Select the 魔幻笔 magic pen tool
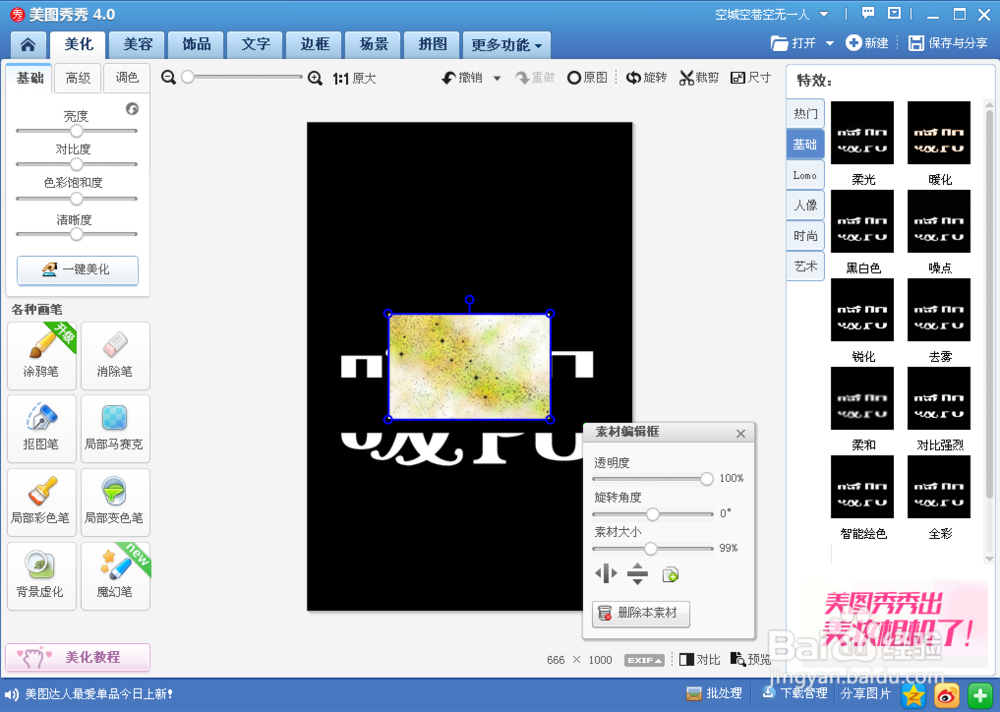 [x=115, y=576]
